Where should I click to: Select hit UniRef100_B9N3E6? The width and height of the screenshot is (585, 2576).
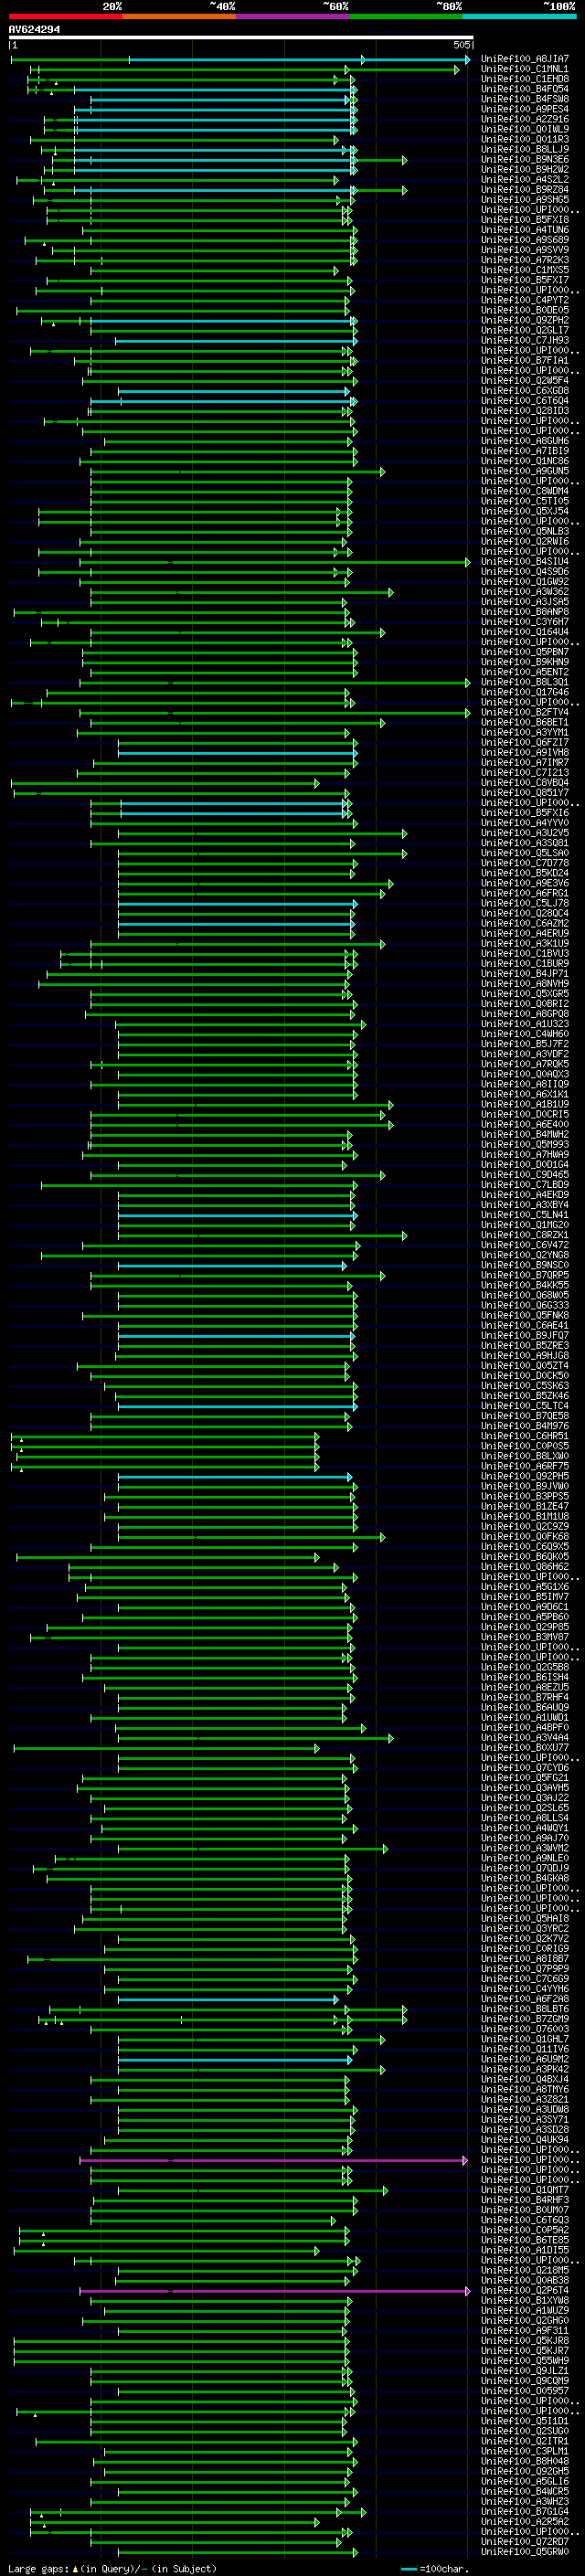coord(525,159)
